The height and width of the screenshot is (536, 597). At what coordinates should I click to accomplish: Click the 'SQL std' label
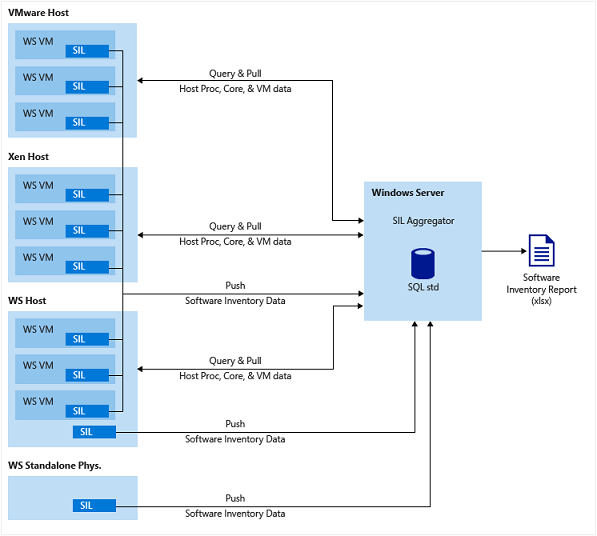pos(423,287)
